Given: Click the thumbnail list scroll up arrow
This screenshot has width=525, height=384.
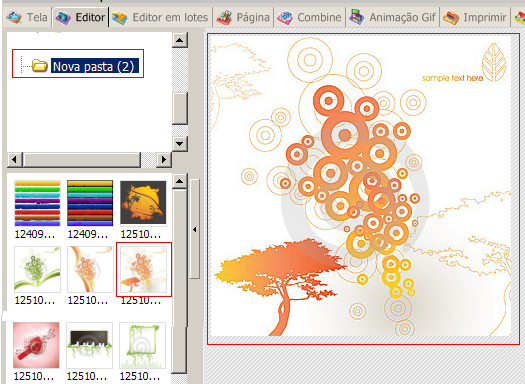Looking at the screenshot, I should click(180, 181).
